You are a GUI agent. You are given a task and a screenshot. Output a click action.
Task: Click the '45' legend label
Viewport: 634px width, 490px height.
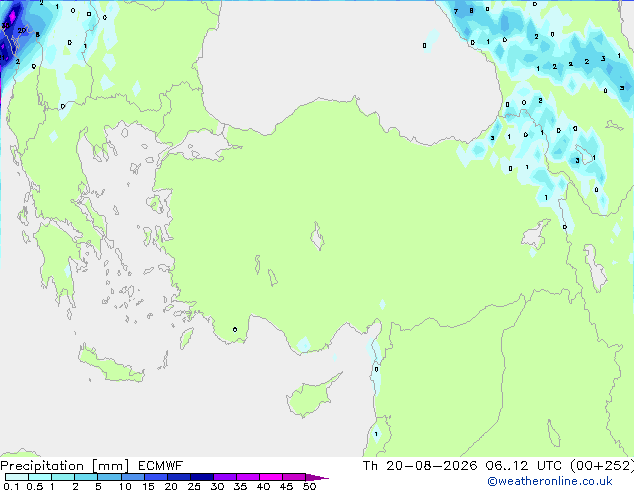[x=286, y=486]
